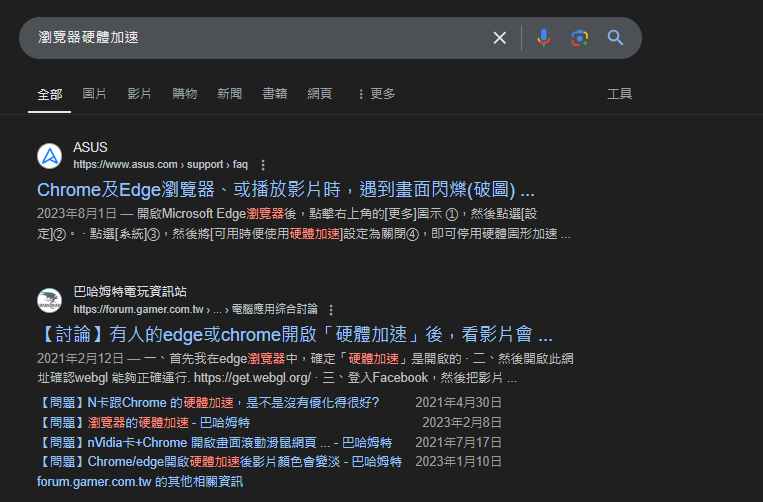The image size is (763, 502).
Task: Click the forum.gamer.com.tw breadcrumb URL
Action: [x=195, y=309]
